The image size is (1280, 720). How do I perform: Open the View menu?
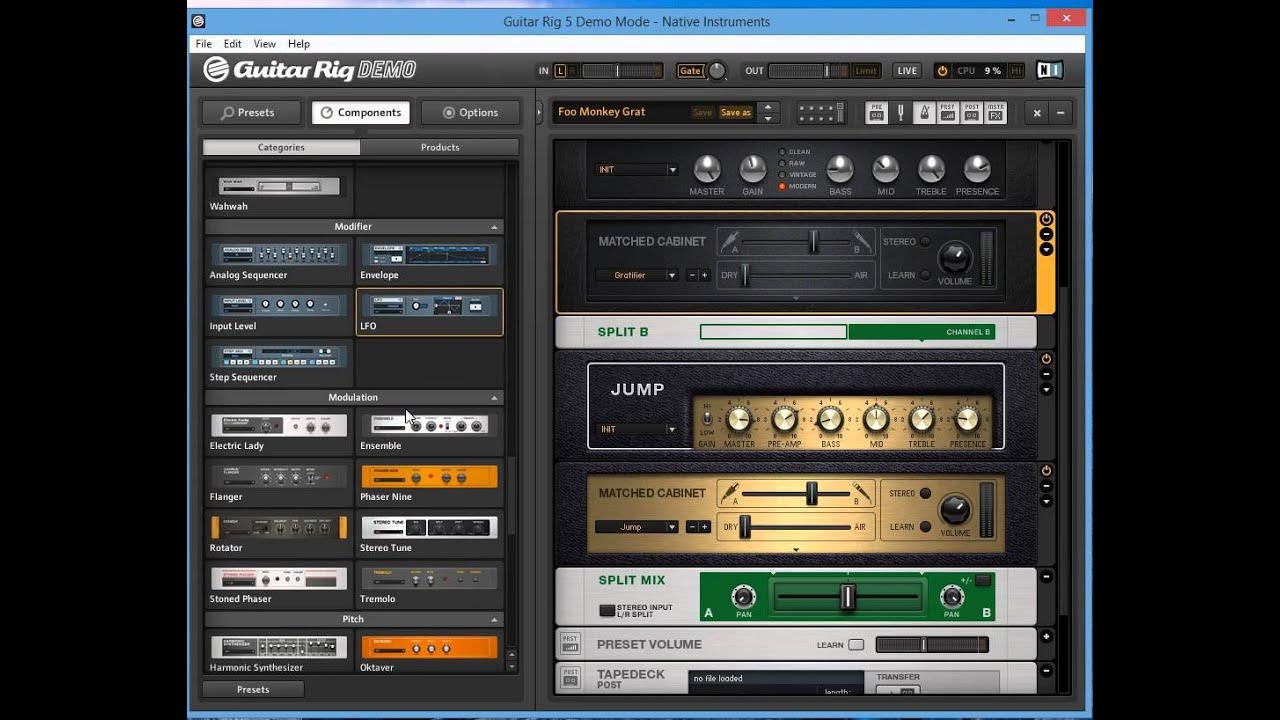tap(265, 44)
